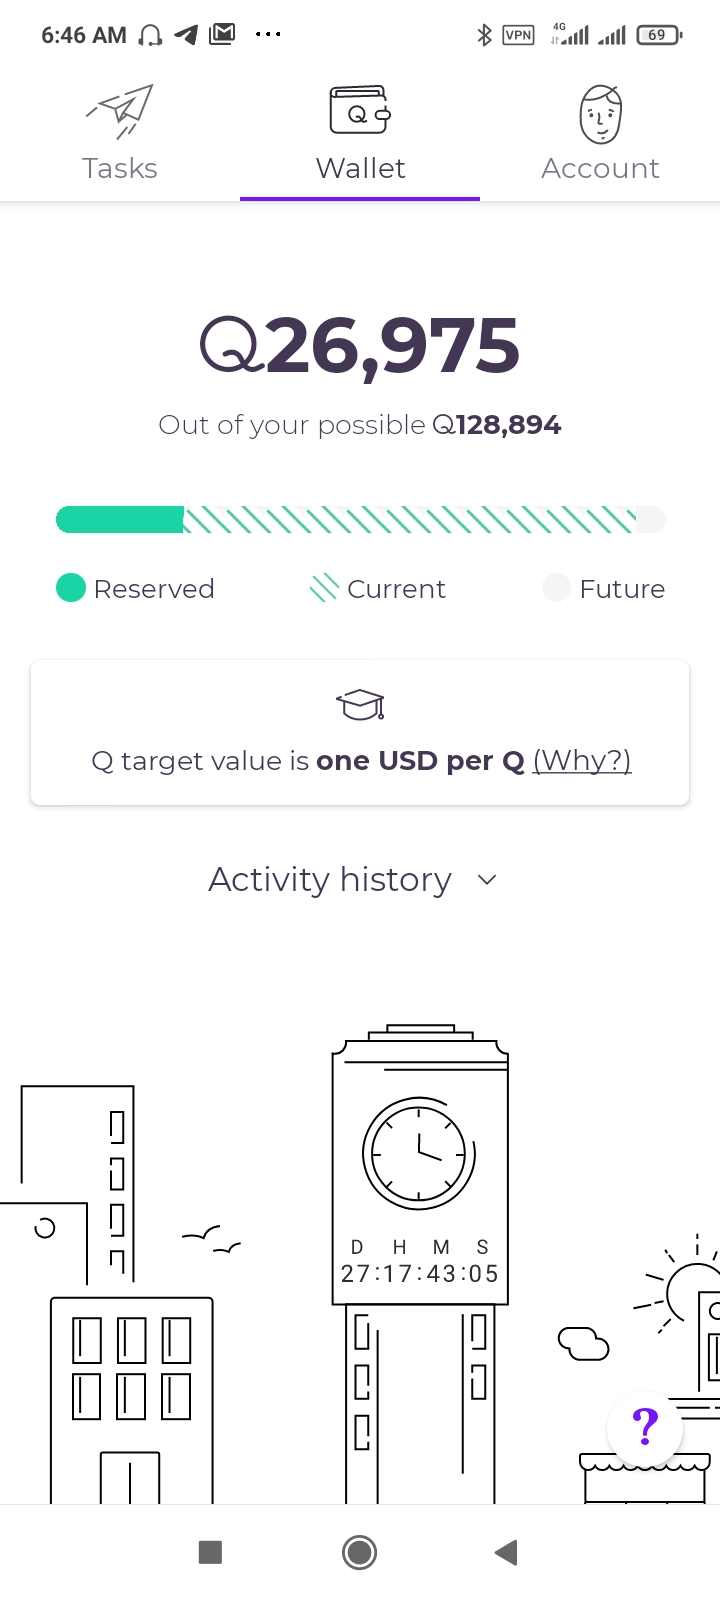This screenshot has height=1600, width=720.
Task: Tap the countdown timer 27:17:43:05
Action: pos(419,1274)
